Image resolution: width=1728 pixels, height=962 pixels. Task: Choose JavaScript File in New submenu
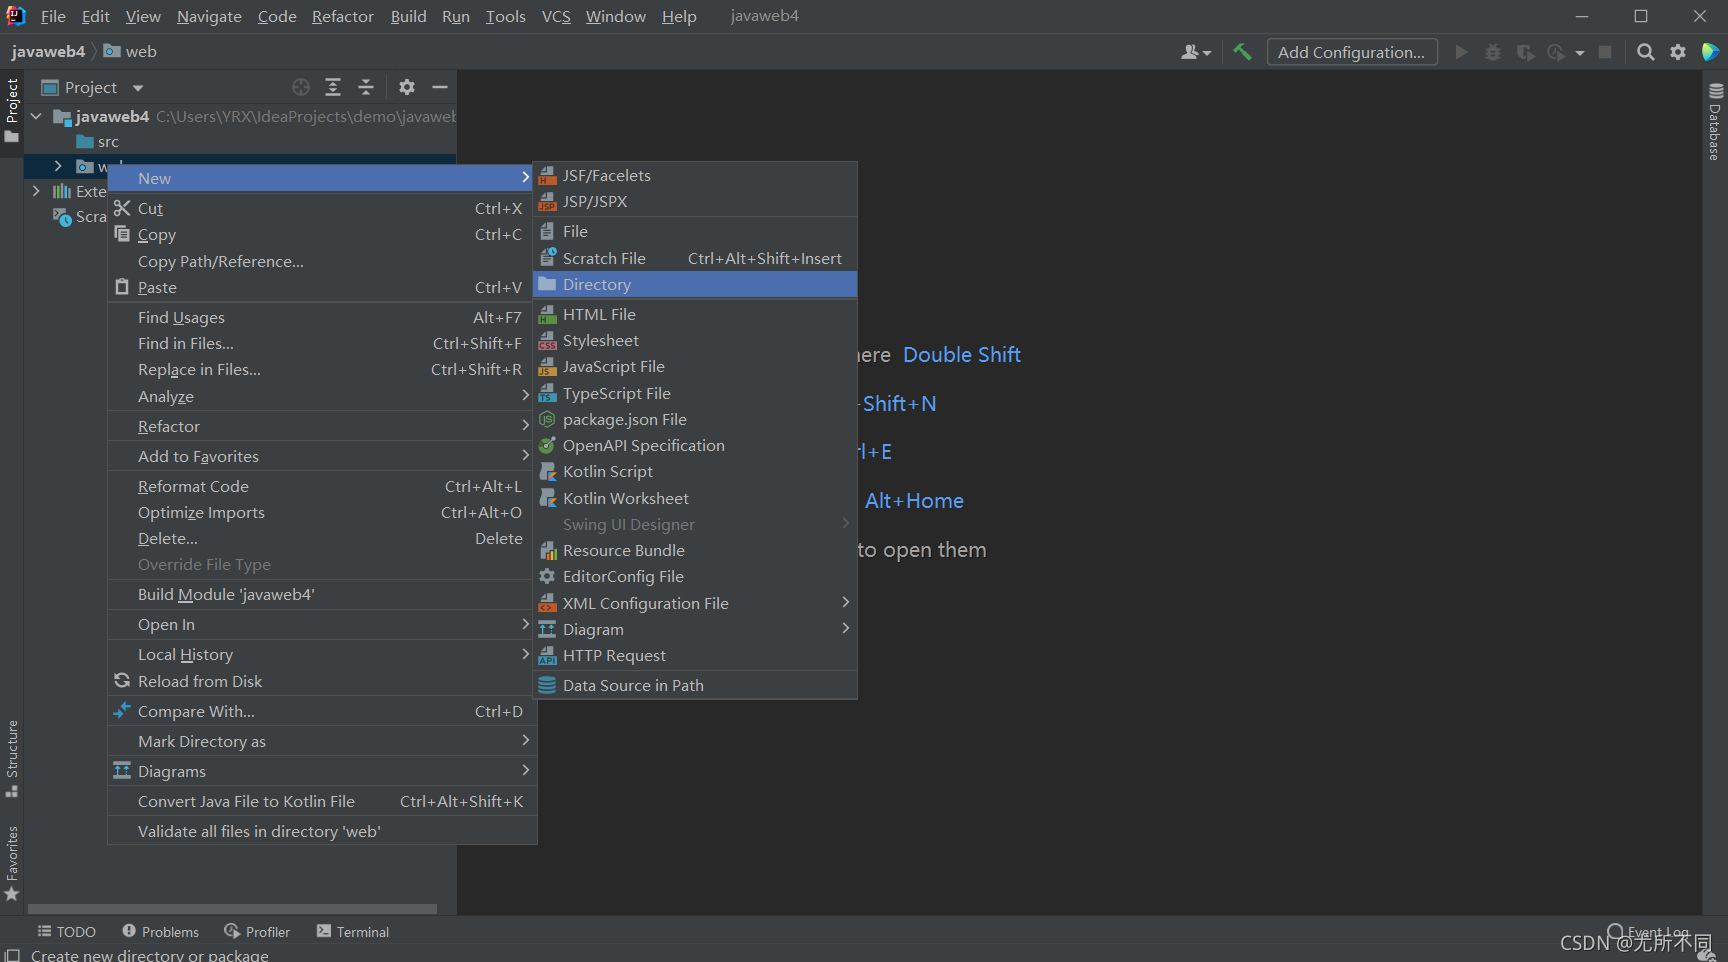[695, 366]
